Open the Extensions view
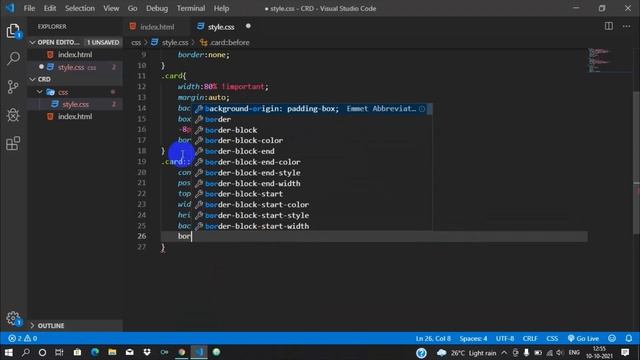The width and height of the screenshot is (640, 360). coord(13,143)
